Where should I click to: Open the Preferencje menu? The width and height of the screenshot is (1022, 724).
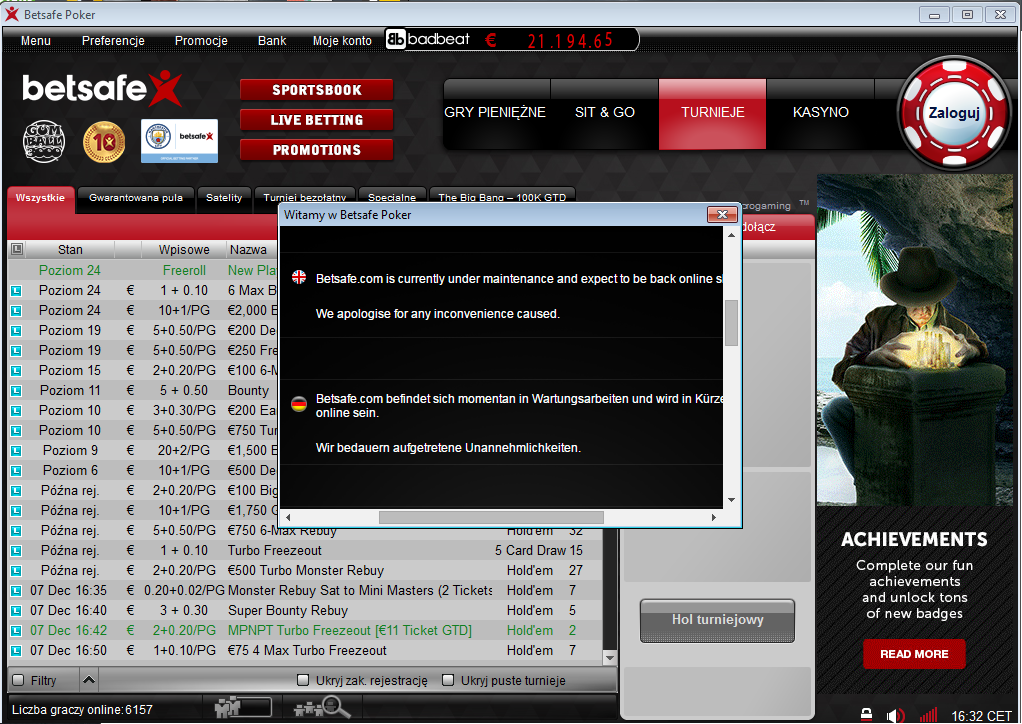click(x=113, y=40)
